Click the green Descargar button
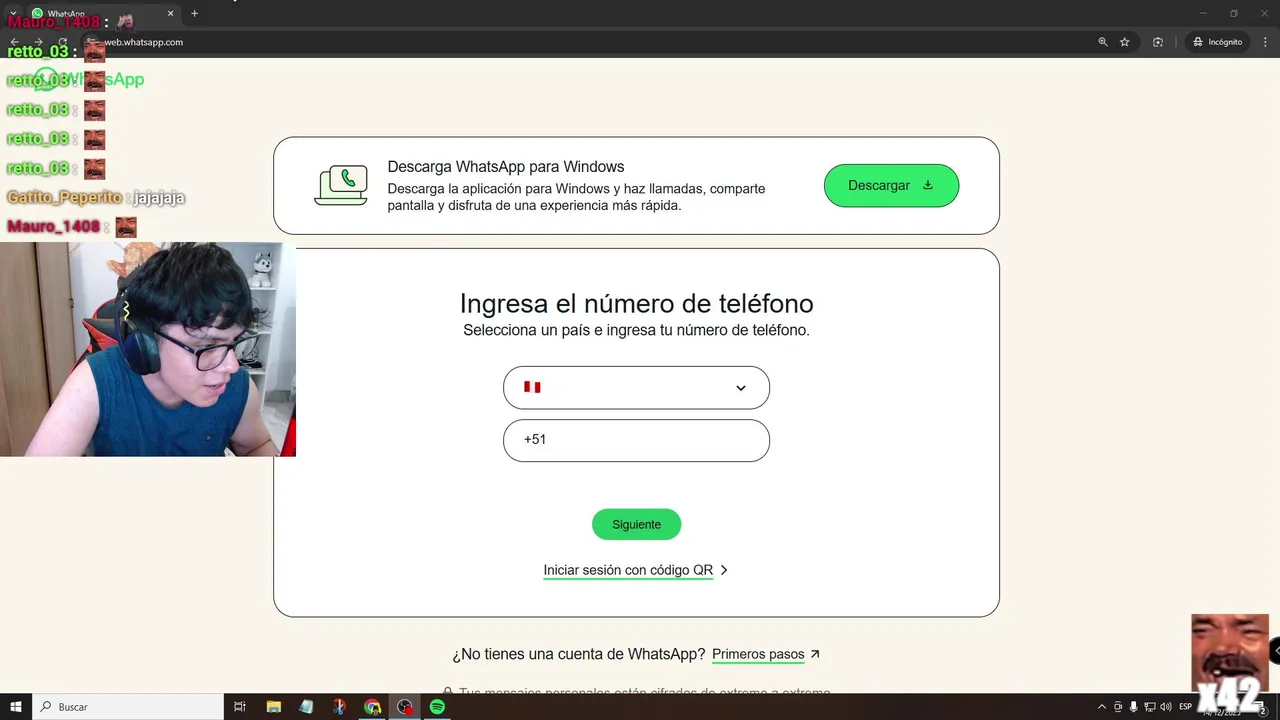Screen dimensions: 1280x720 tap(891, 186)
